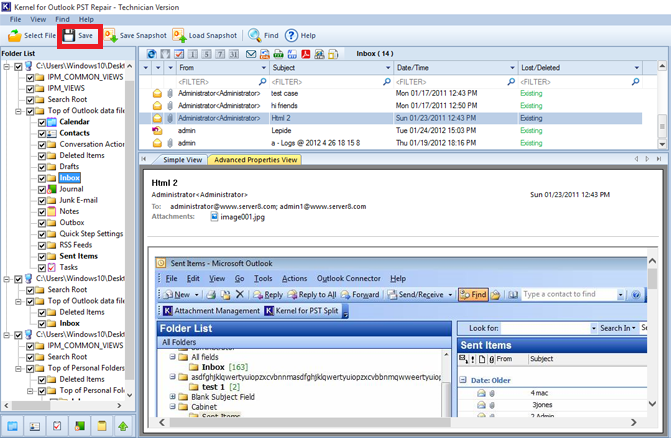Open the tasks clipboard icon in the bottom-left bar
The height and width of the screenshot is (438, 671).
[x=57, y=426]
